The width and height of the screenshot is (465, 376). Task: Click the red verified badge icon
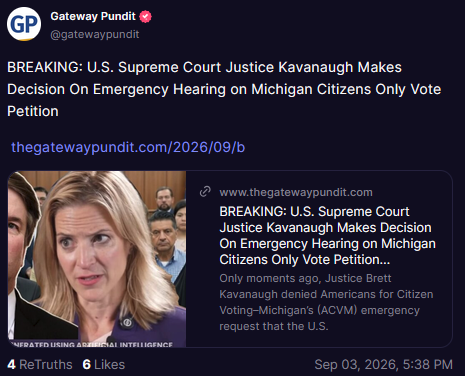(145, 16)
